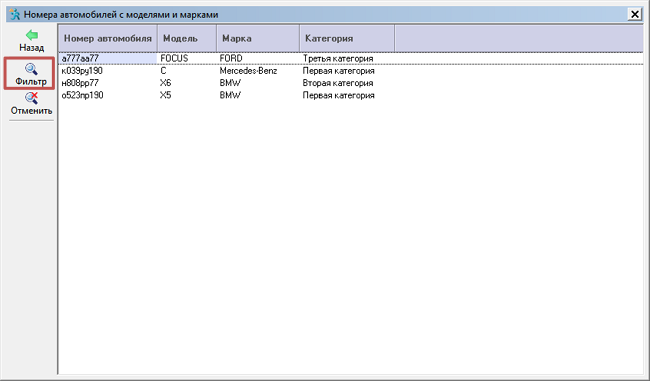The image size is (650, 381).
Task: Click the Mercedes-Benz brand cell
Action: tap(258, 71)
